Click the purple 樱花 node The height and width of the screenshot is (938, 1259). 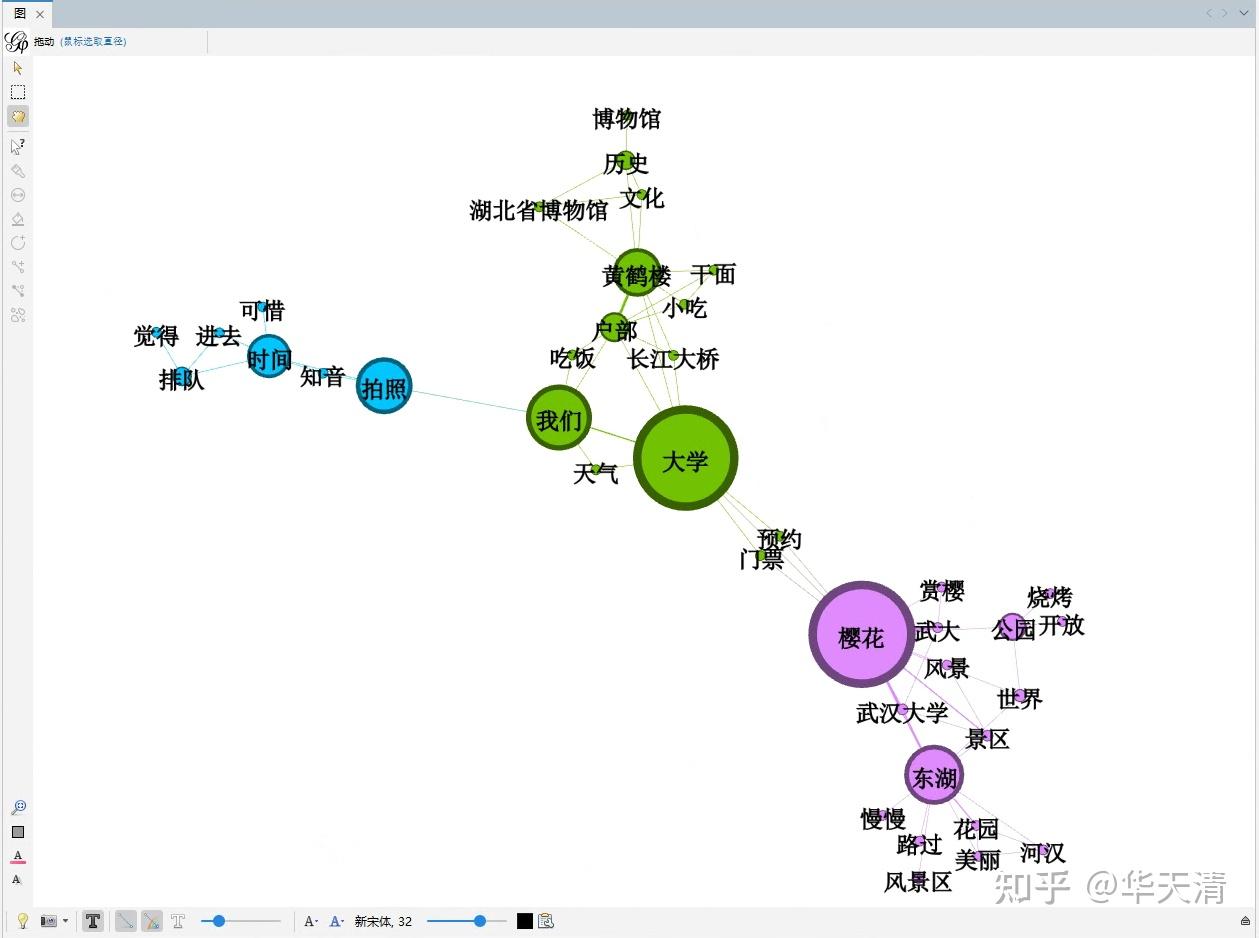coord(861,634)
